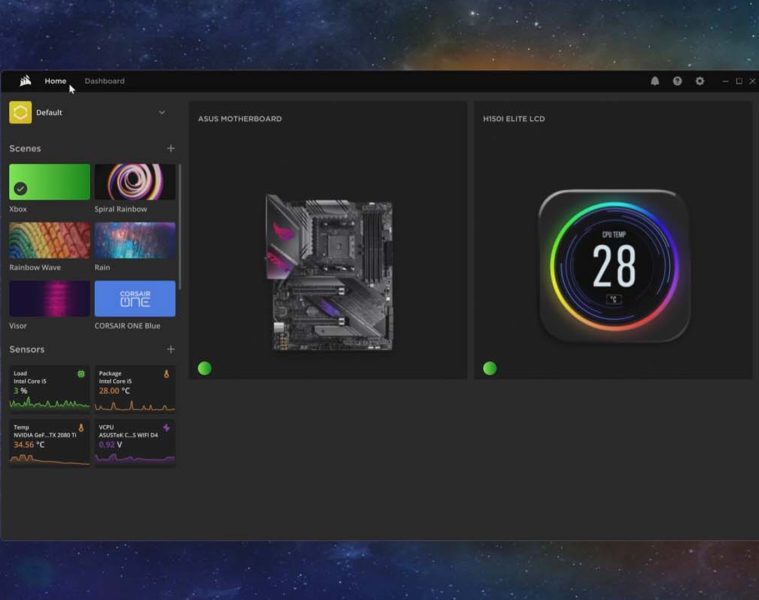This screenshot has height=600, width=759.
Task: Click the H150I ELITE LCD title text
Action: (x=514, y=119)
